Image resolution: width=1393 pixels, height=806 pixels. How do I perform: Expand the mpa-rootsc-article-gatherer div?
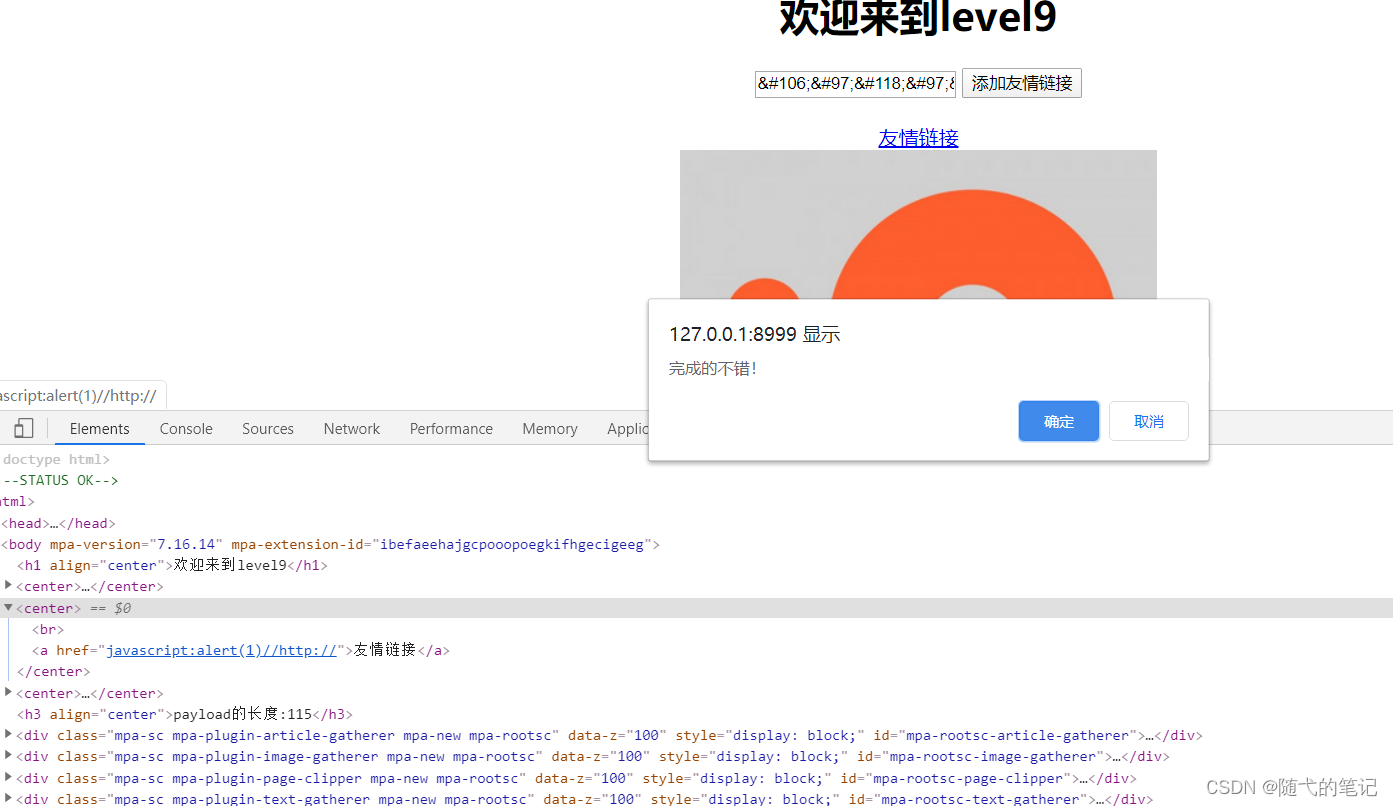click(x=8, y=735)
